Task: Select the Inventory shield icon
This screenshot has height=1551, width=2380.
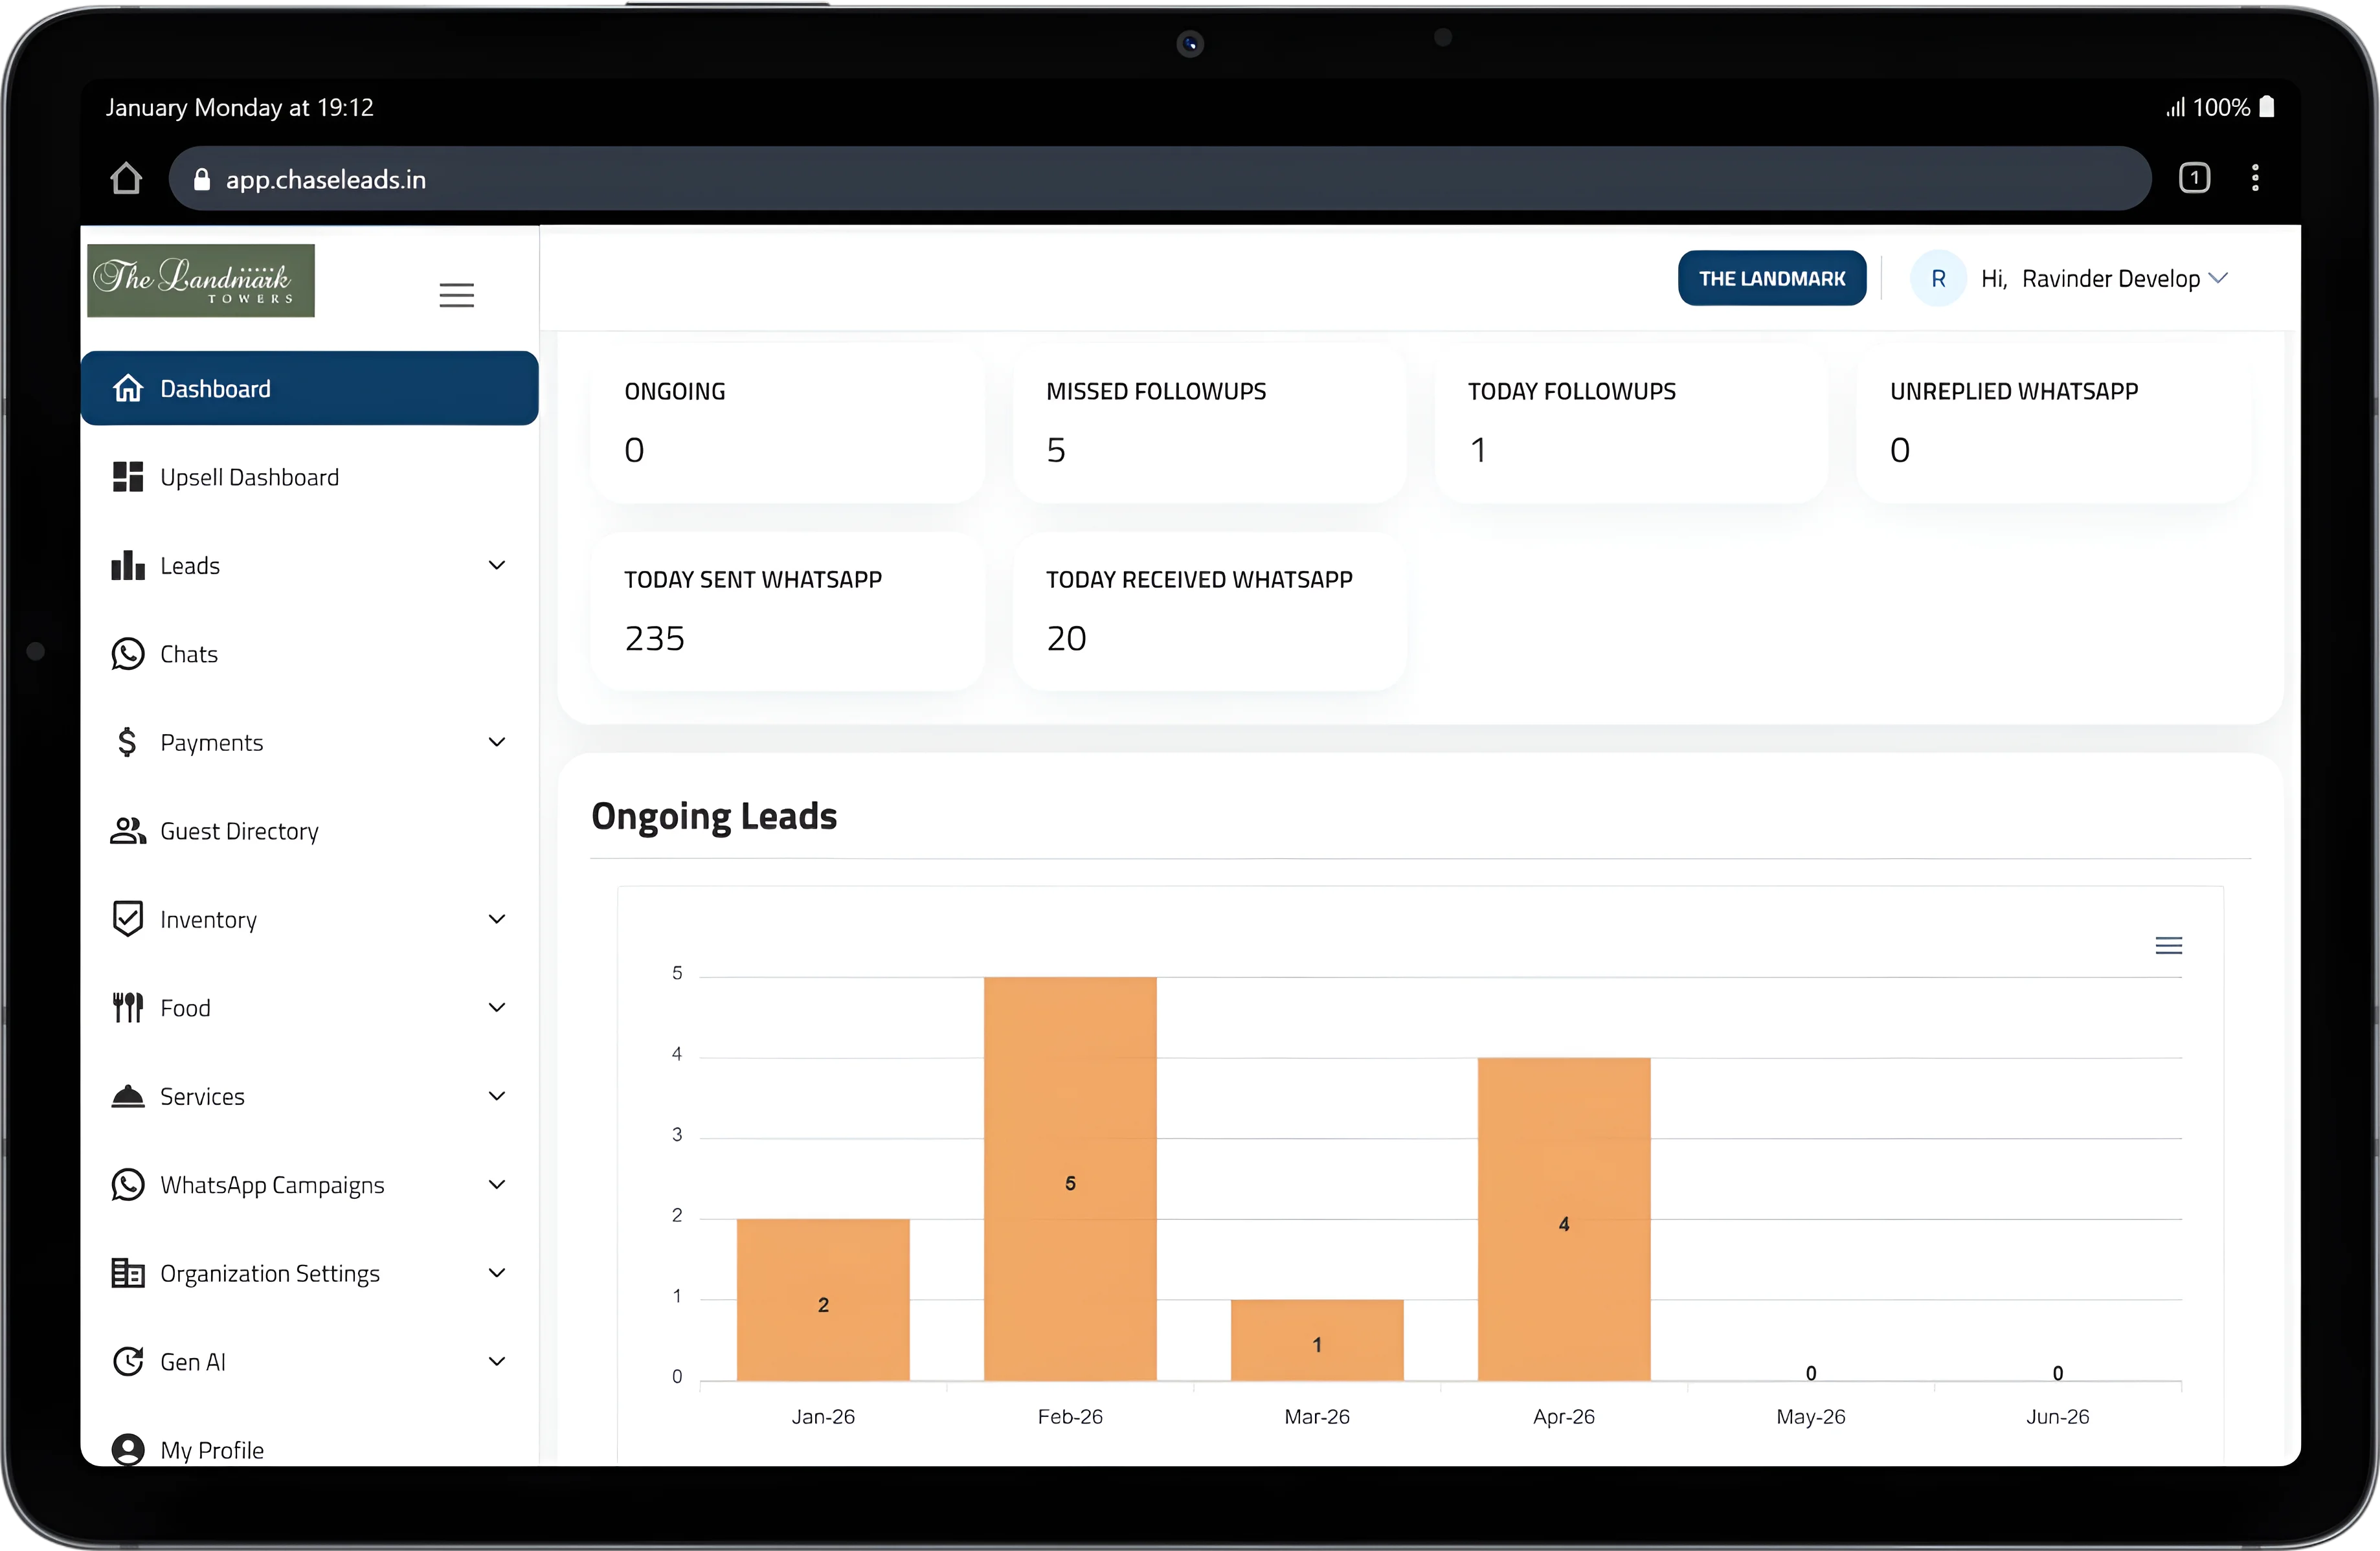Action: pos(127,918)
